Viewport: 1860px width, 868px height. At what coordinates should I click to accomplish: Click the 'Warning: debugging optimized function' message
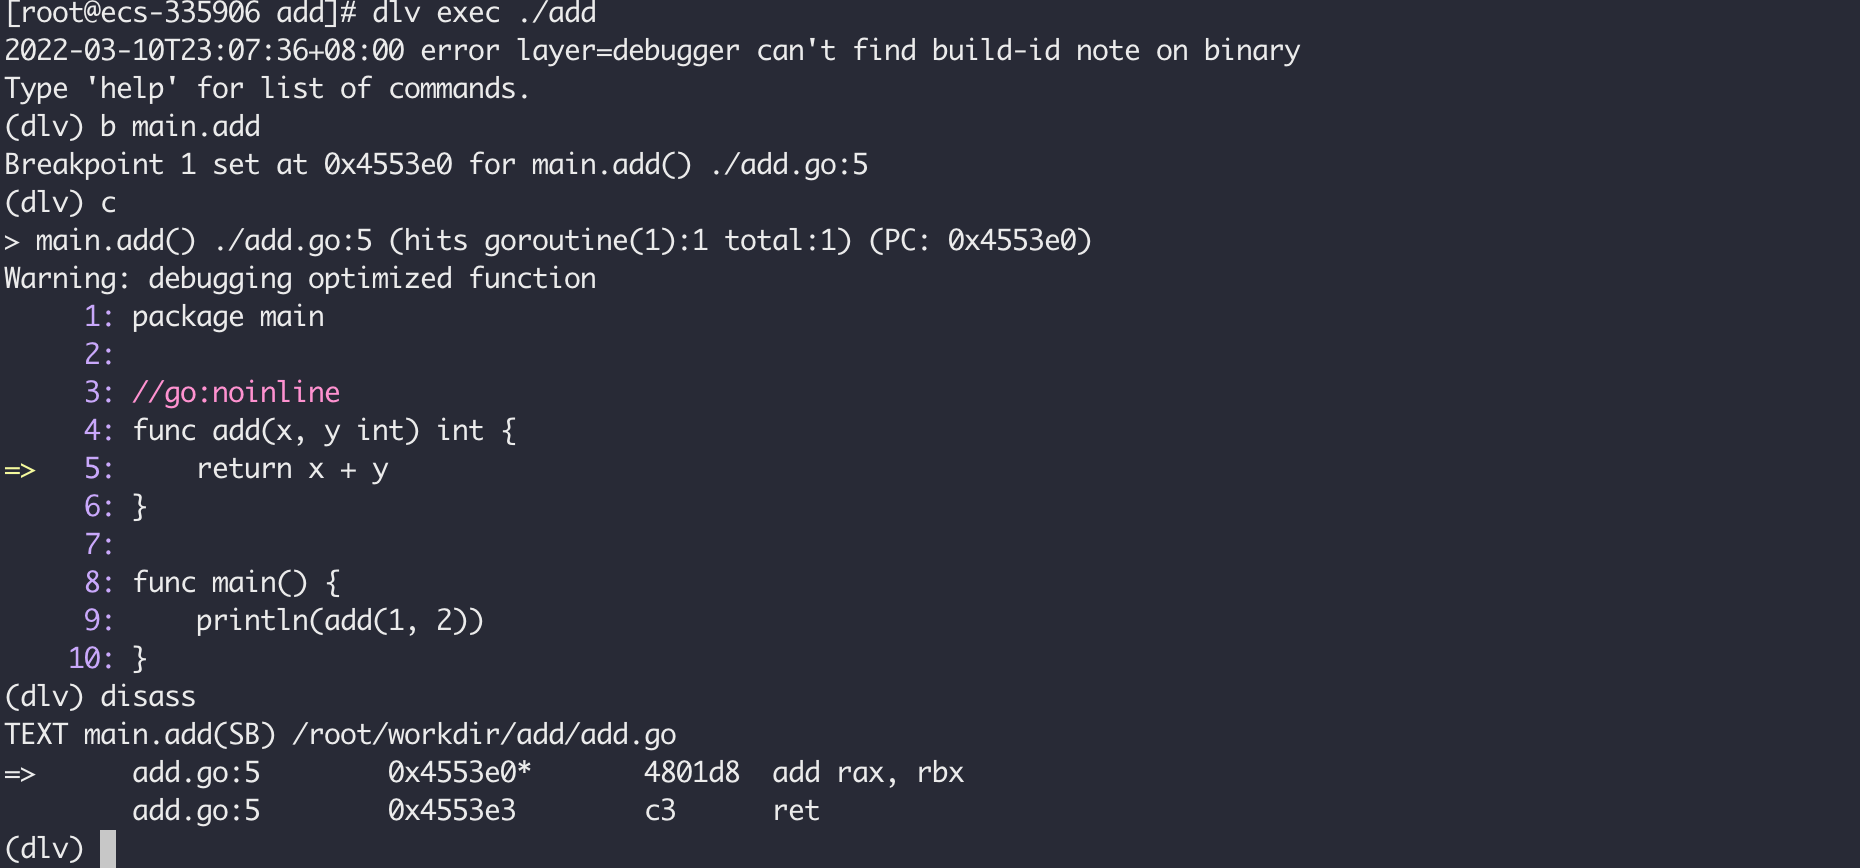pyautogui.click(x=300, y=278)
